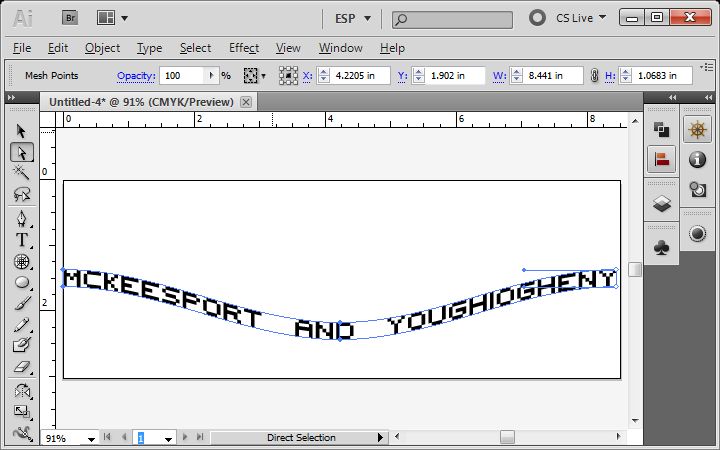This screenshot has height=450, width=720.
Task: Open the 91% zoom level dropdown
Action: pyautogui.click(x=91, y=439)
